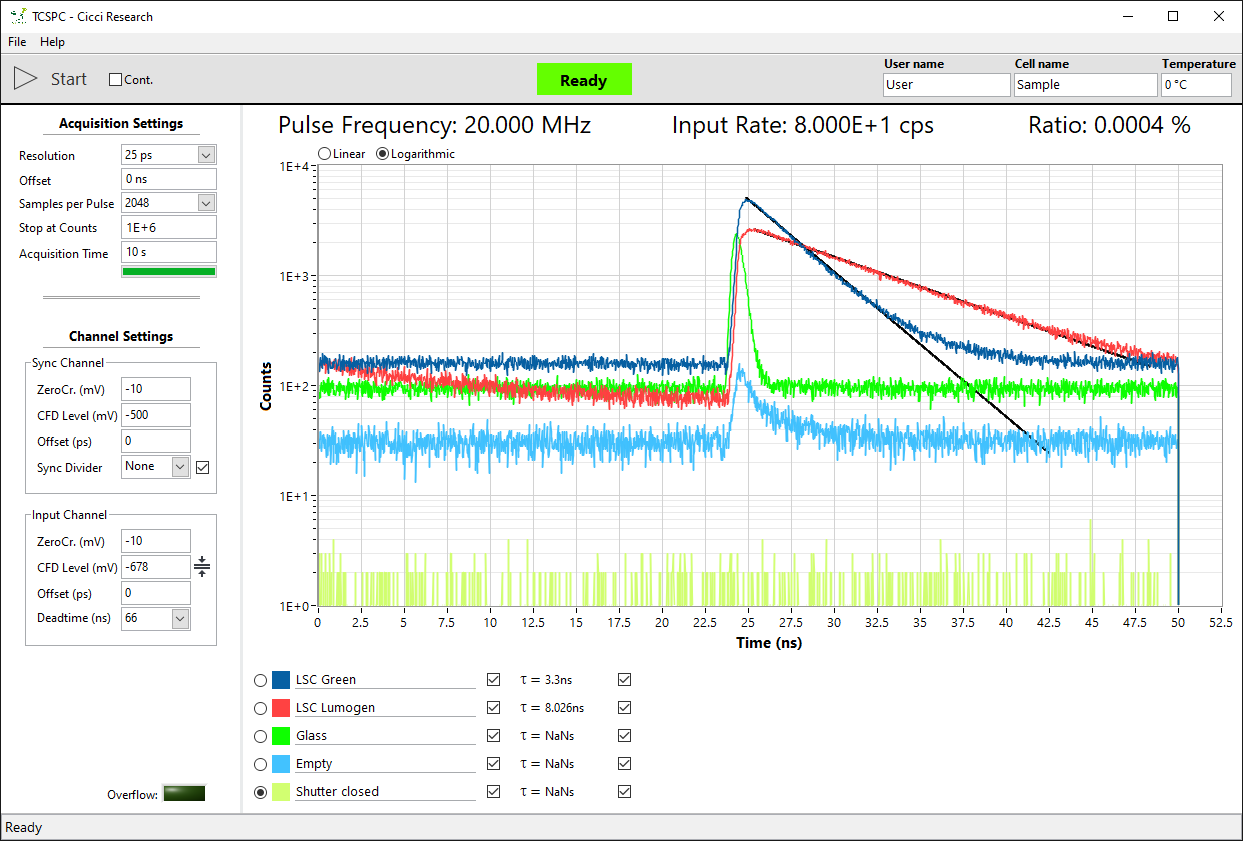Click the LSC Green blue color swatch

281,680
